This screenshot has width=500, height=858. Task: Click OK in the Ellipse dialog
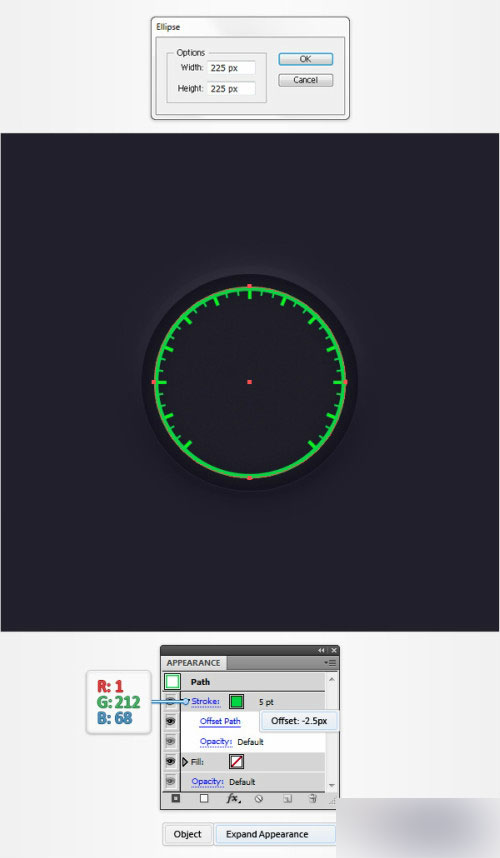coord(305,59)
